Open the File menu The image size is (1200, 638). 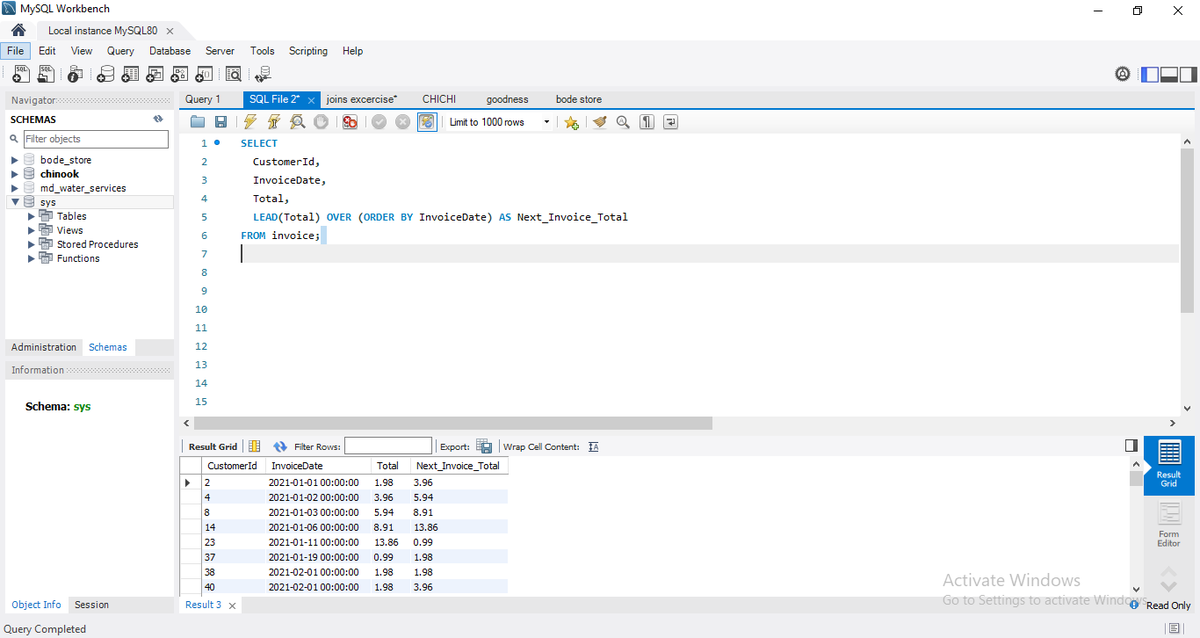pos(17,51)
